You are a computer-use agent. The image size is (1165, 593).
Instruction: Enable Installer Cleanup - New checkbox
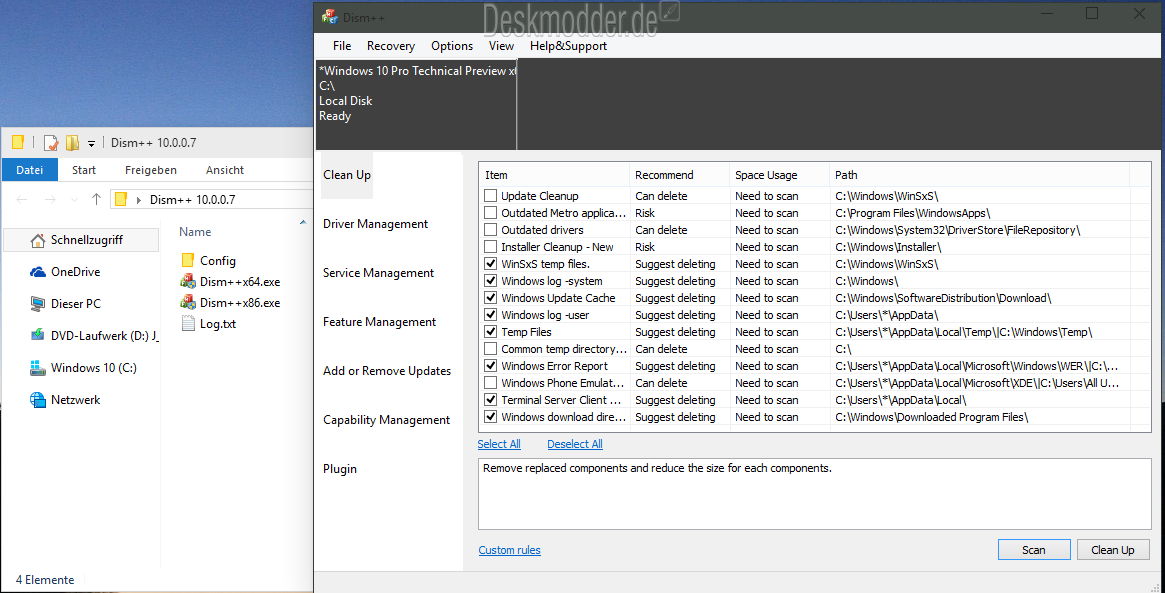coord(490,247)
